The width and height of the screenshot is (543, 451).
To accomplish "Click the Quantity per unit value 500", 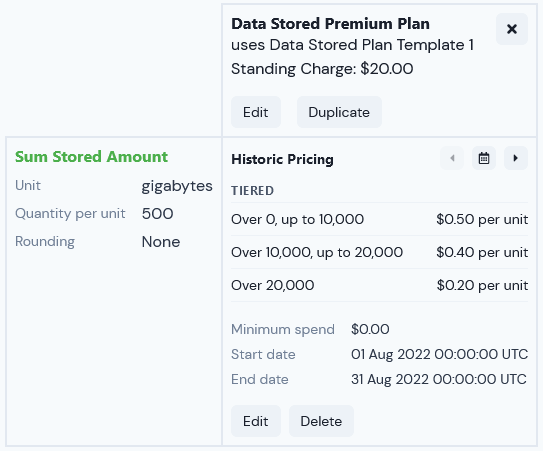I will pyautogui.click(x=158, y=214).
